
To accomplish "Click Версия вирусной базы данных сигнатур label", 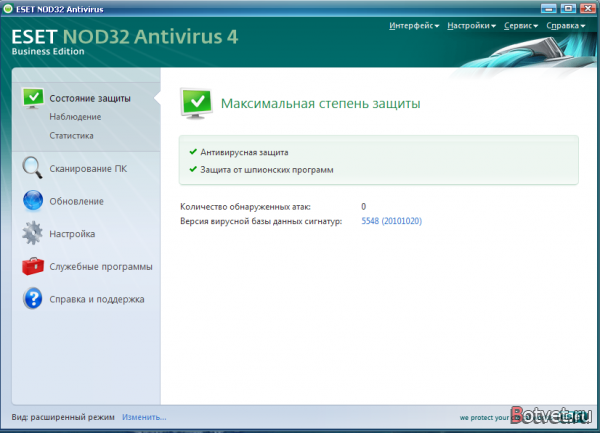I will (x=261, y=221).
